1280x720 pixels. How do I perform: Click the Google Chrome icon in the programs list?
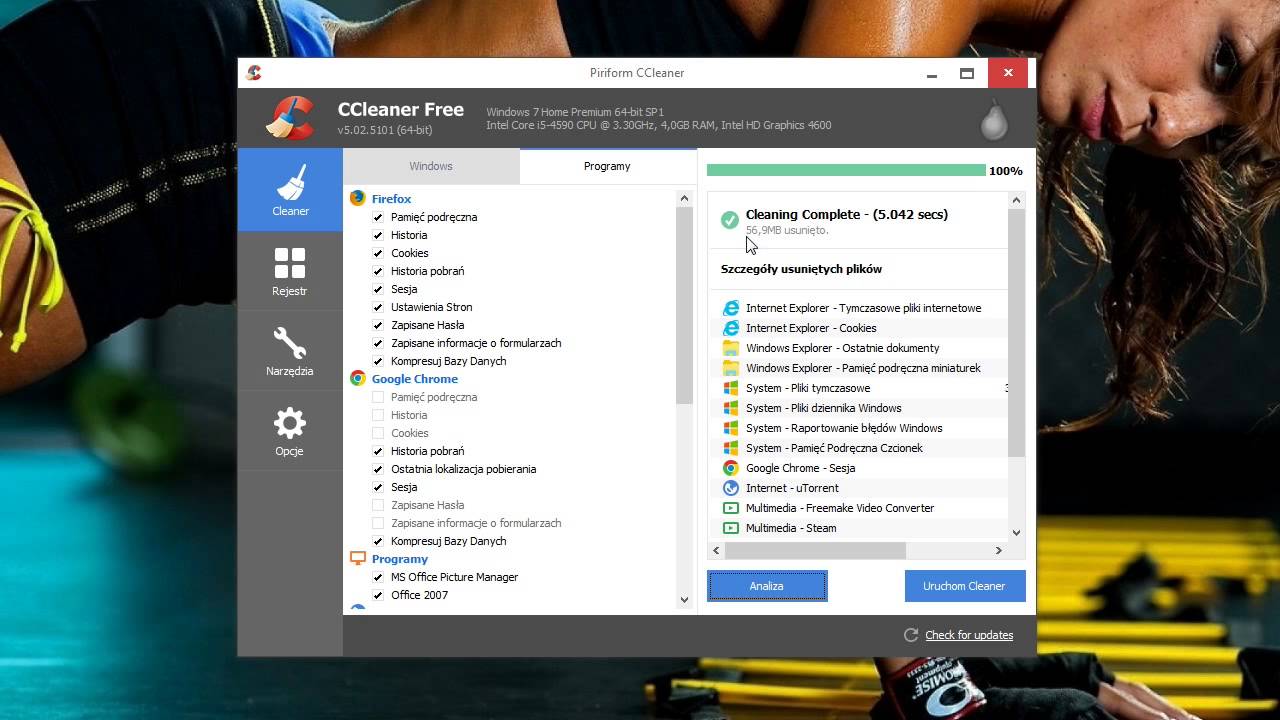tap(357, 378)
